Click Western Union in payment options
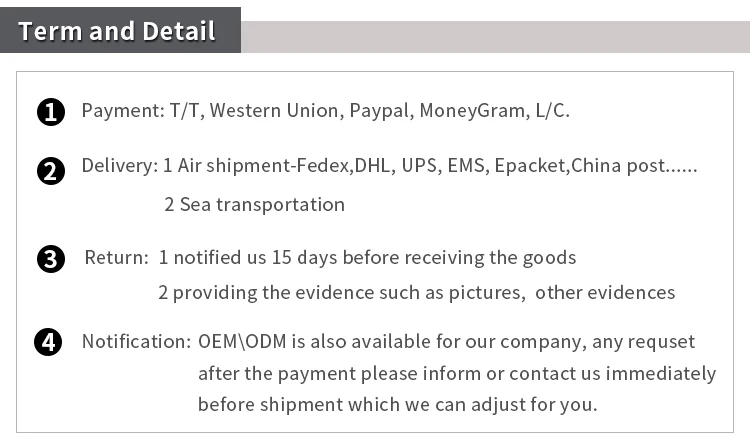Viewport: 750px width, 438px height. click(276, 110)
